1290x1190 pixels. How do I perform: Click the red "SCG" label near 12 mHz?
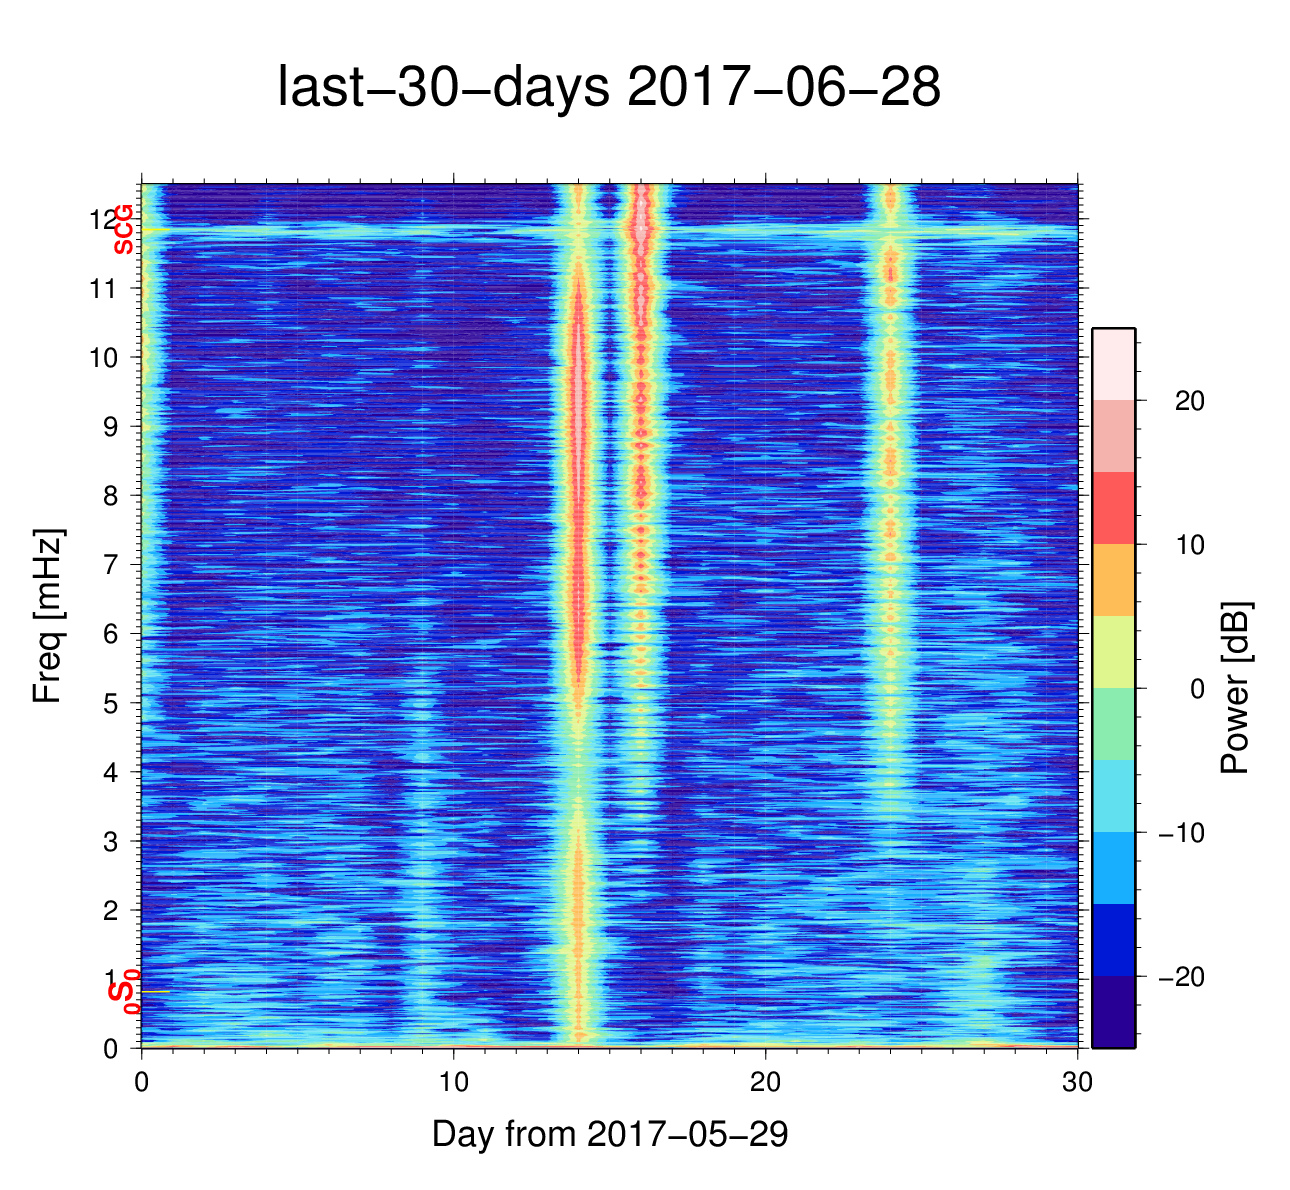tap(123, 229)
